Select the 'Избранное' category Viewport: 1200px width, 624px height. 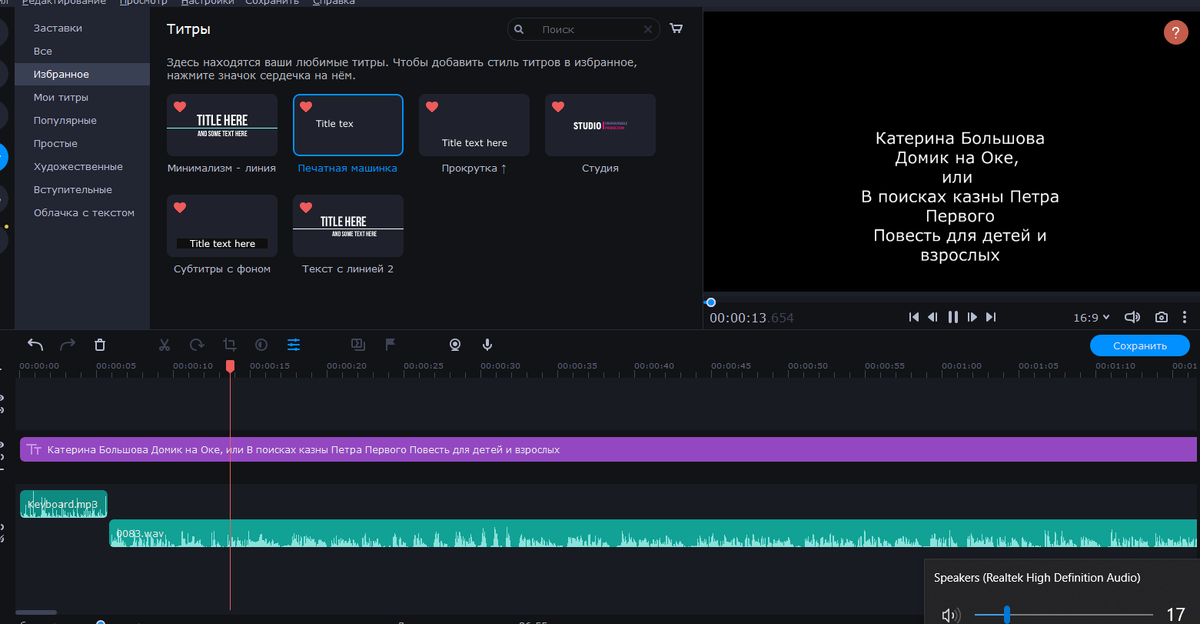pyautogui.click(x=82, y=74)
